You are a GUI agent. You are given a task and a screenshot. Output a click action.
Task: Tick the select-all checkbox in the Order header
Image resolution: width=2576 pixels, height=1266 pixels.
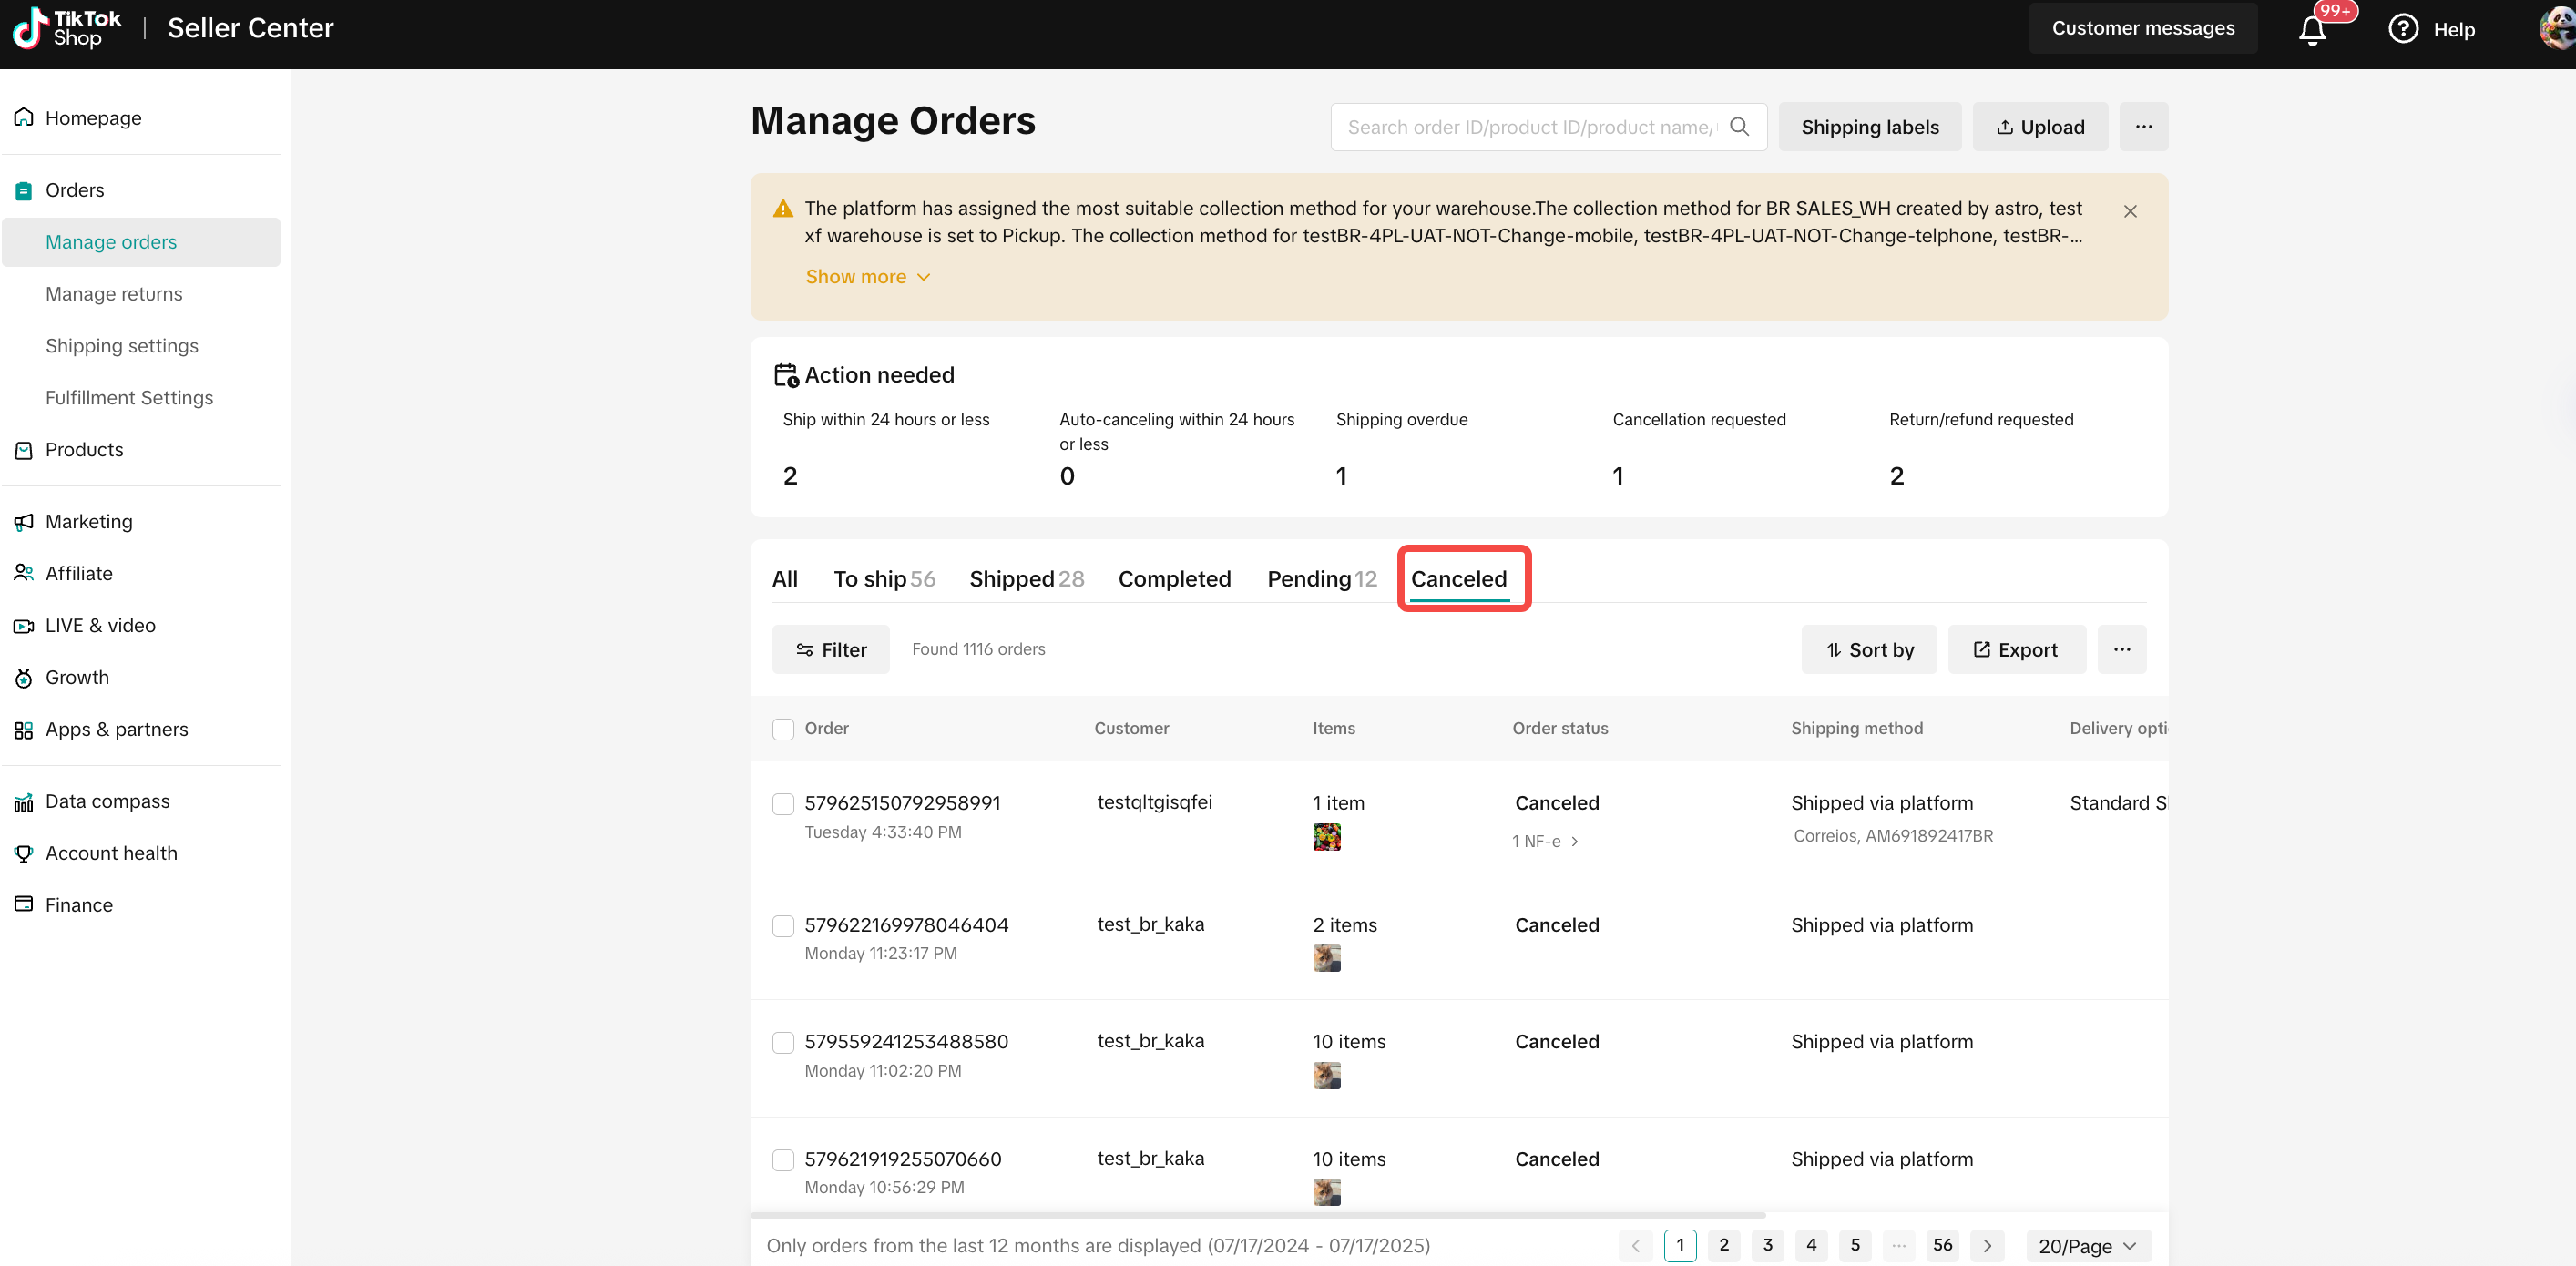[x=783, y=729]
